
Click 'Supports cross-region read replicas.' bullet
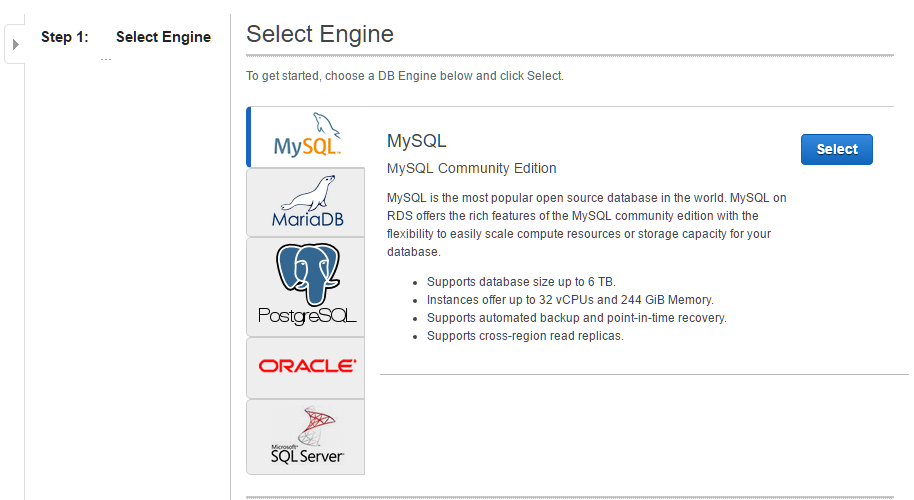(525, 336)
